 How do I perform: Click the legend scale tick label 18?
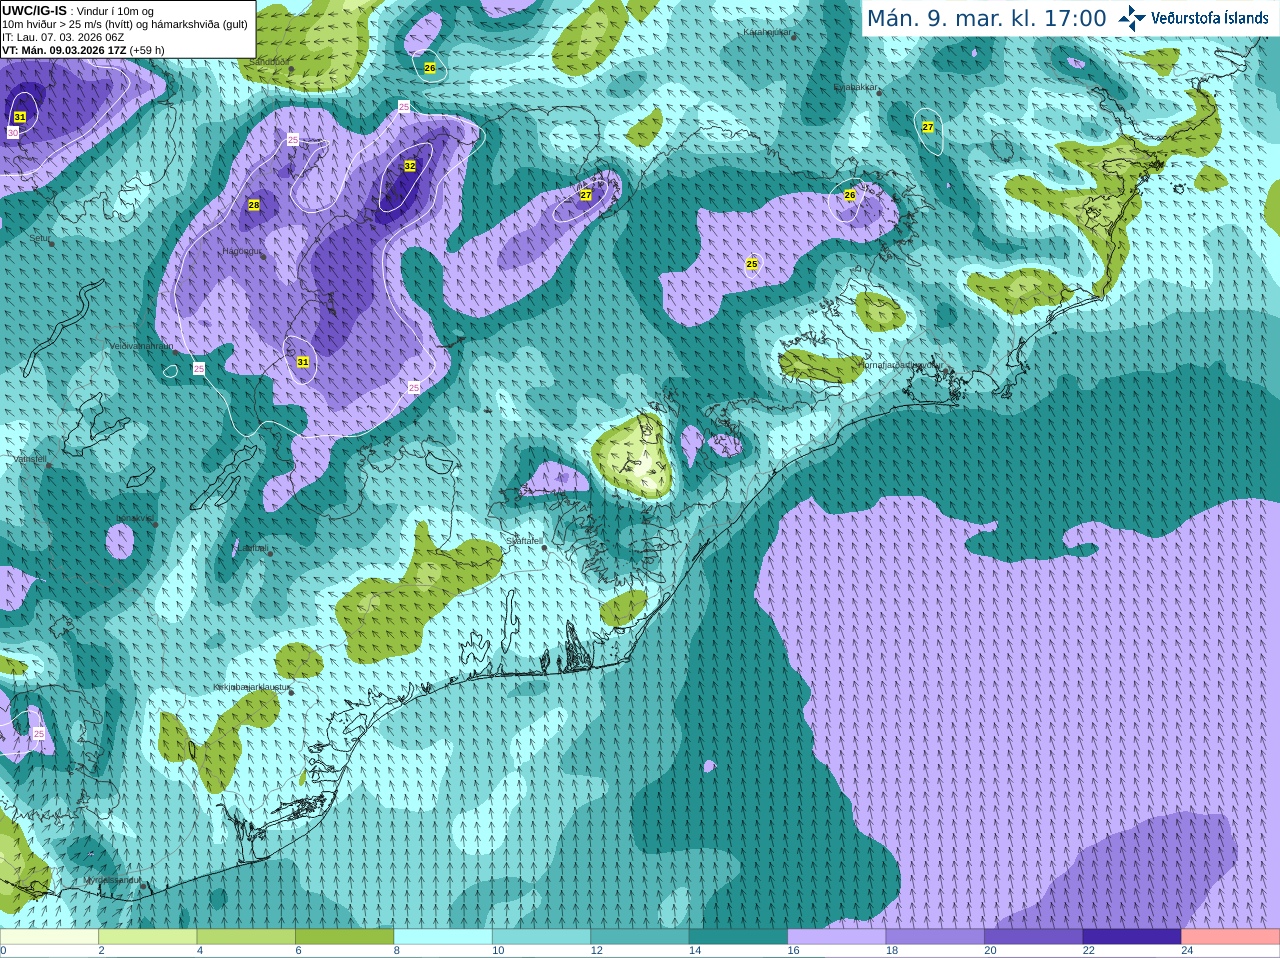click(892, 951)
